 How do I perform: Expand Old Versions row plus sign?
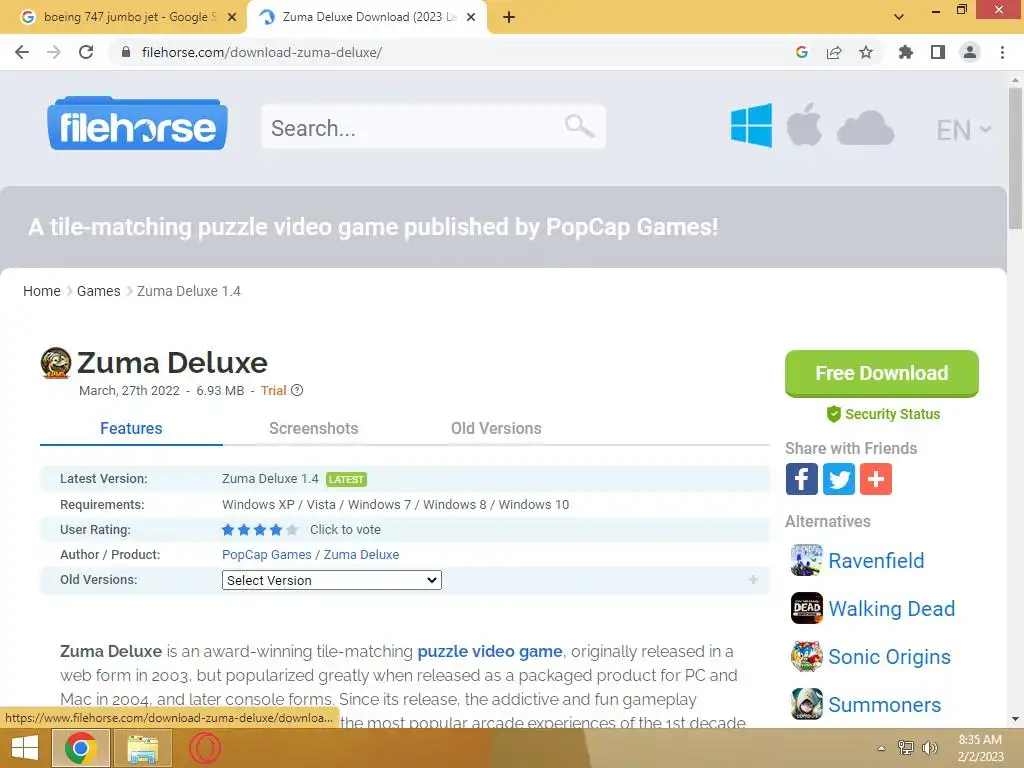tap(753, 580)
